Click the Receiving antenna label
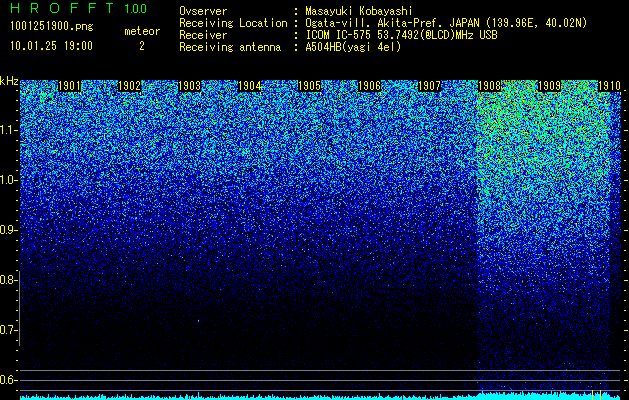 point(230,47)
